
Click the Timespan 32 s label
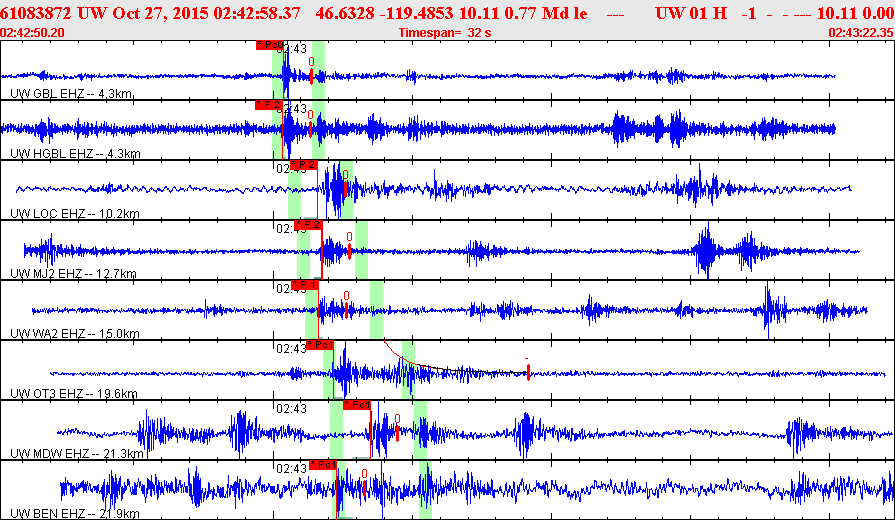(445, 33)
